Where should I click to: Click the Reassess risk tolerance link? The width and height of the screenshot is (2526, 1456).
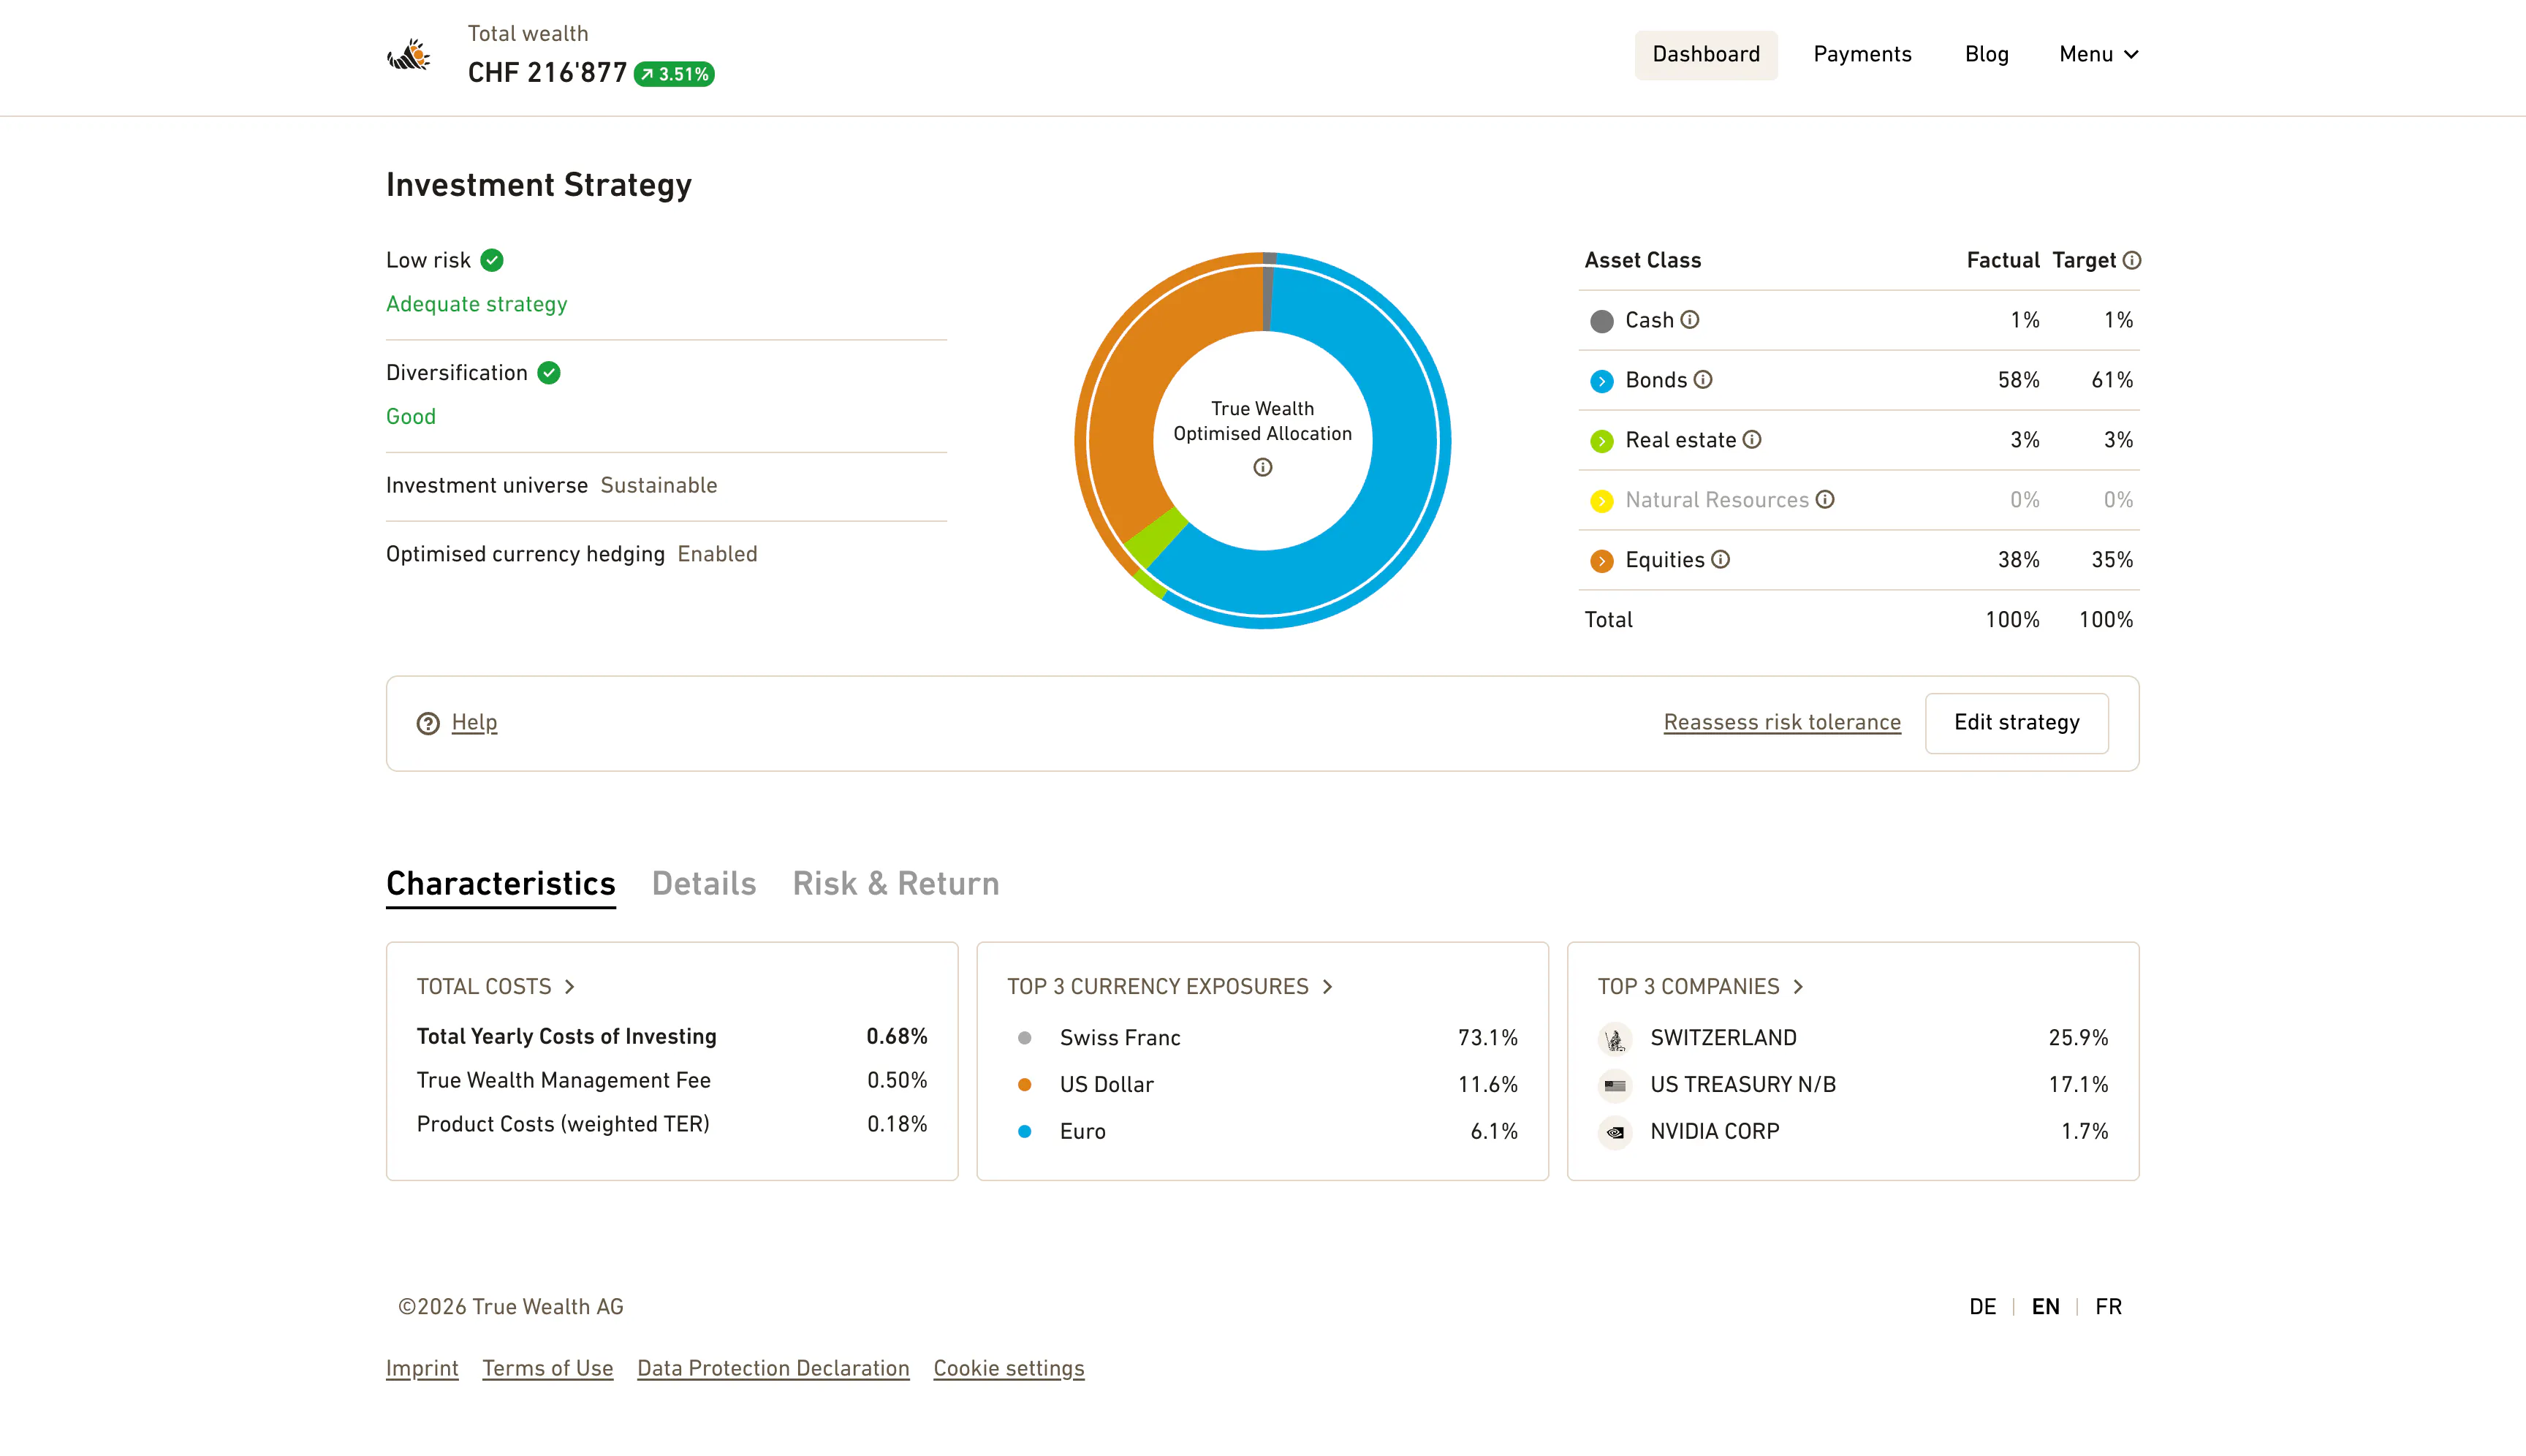click(x=1782, y=722)
